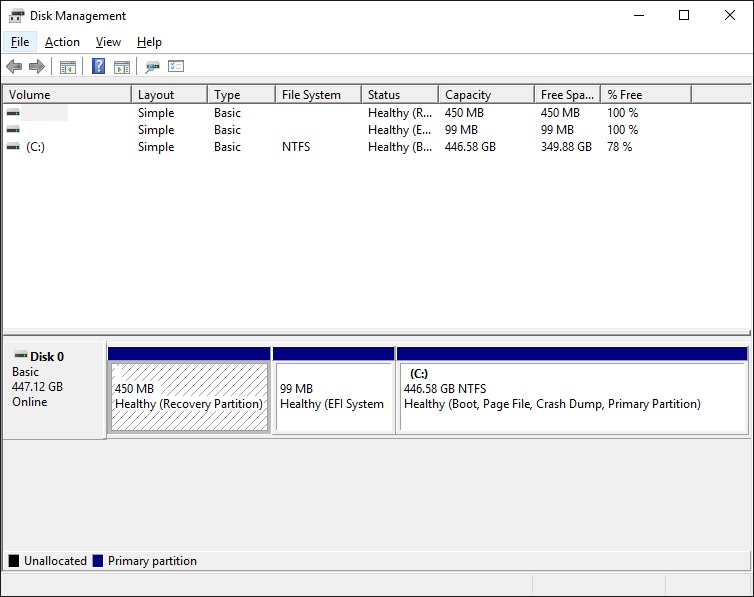The image size is (754, 597).
Task: Open the Action menu
Action: tap(62, 42)
